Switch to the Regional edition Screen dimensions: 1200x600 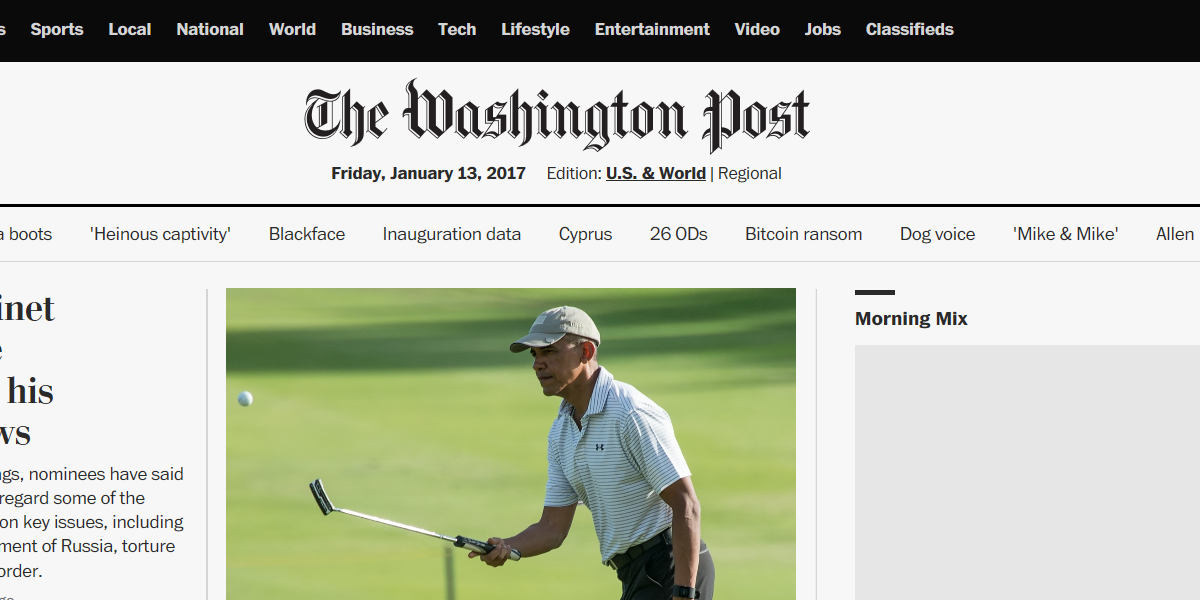750,173
